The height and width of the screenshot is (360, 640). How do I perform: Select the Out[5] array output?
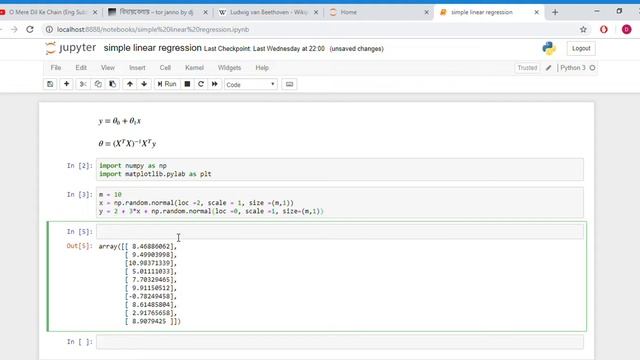click(x=139, y=284)
